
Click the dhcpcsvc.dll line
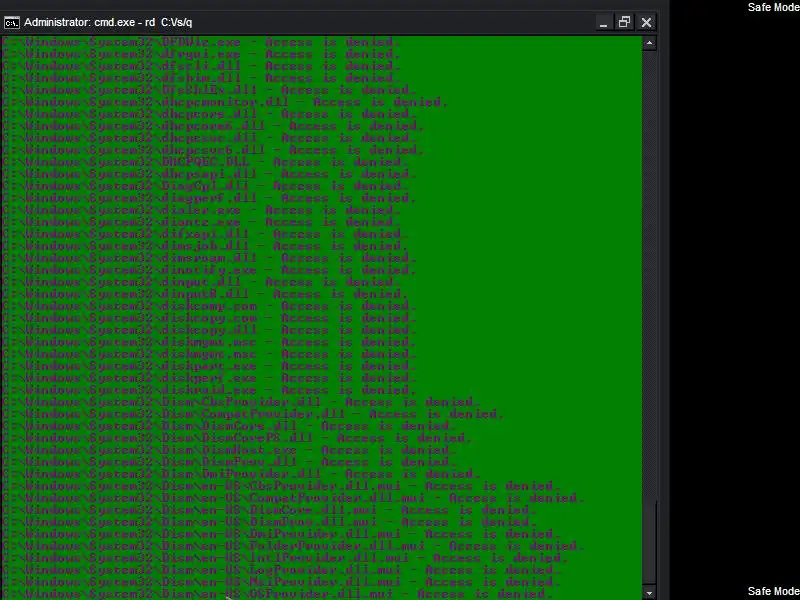click(x=209, y=138)
